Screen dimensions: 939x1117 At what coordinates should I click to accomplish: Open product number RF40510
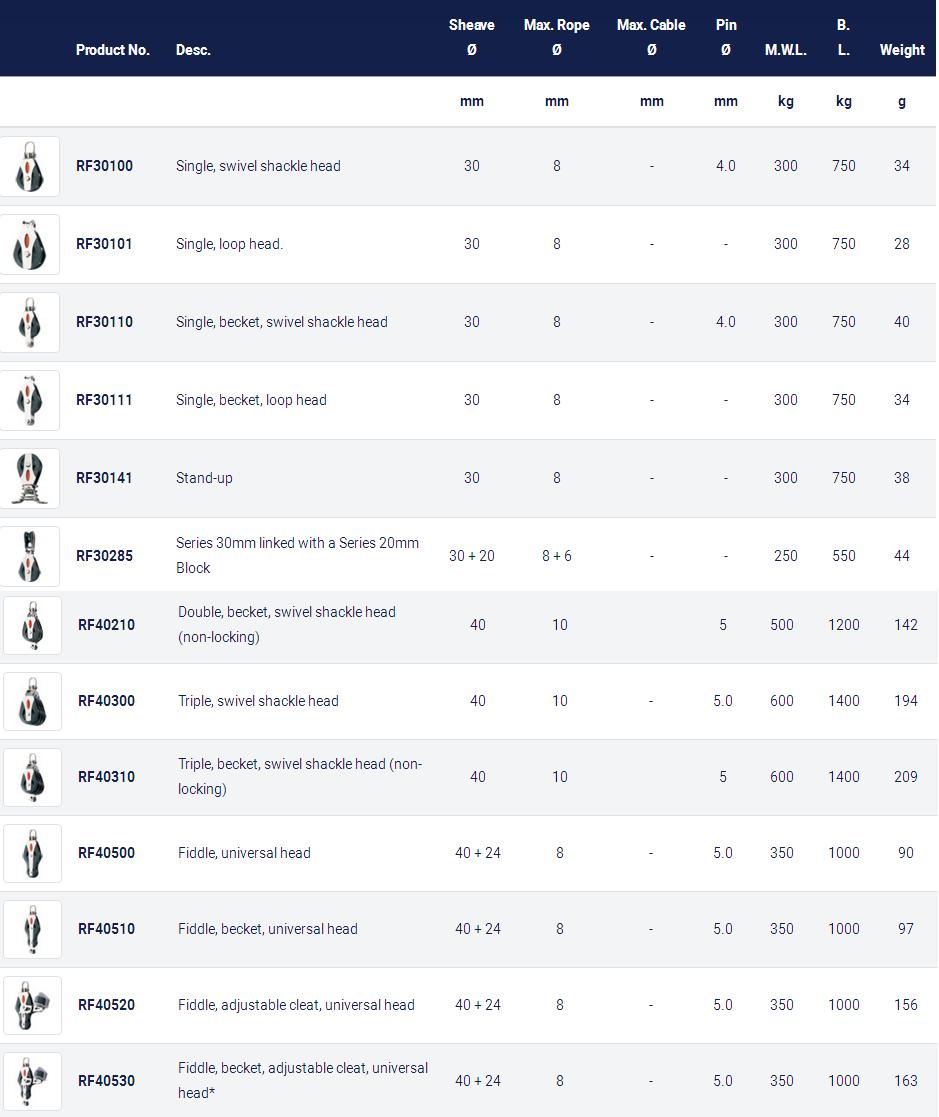coord(106,929)
